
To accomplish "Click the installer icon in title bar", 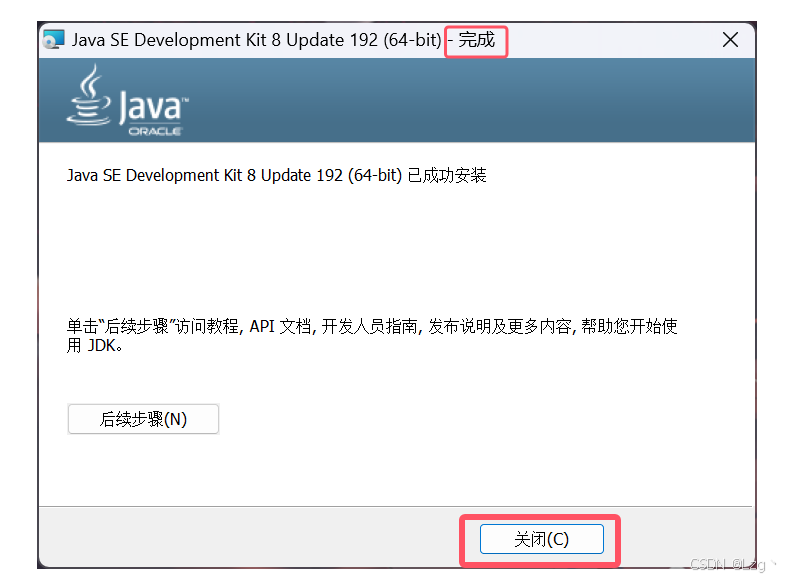I will [54, 40].
